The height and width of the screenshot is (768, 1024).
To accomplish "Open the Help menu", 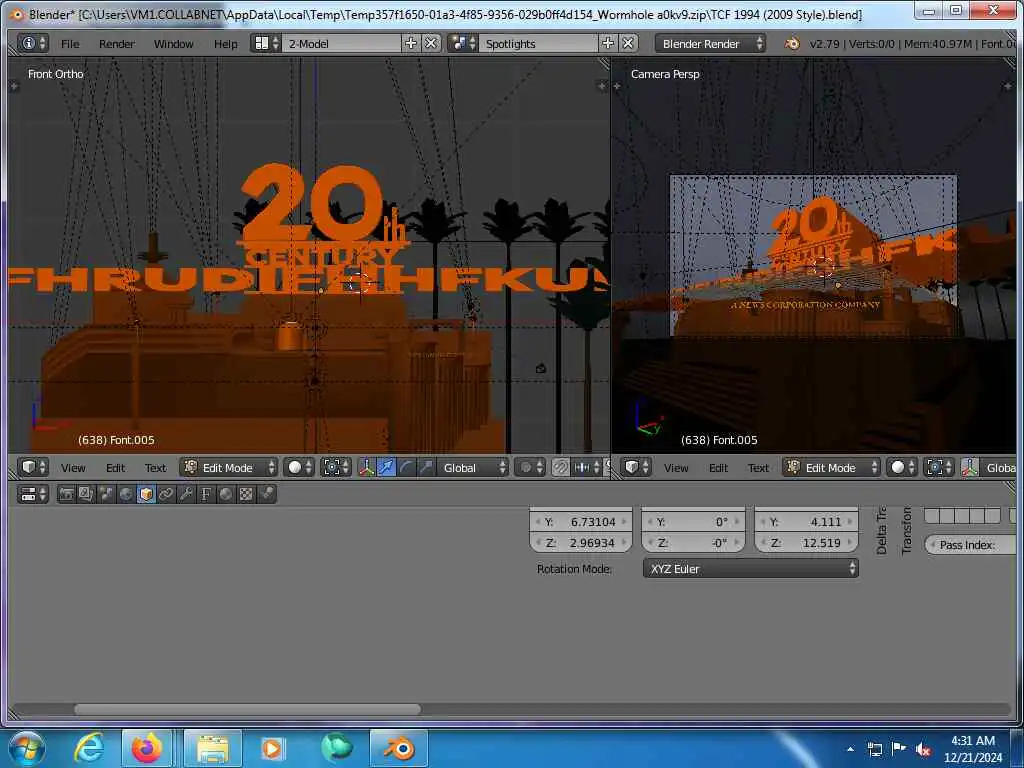I will click(226, 44).
